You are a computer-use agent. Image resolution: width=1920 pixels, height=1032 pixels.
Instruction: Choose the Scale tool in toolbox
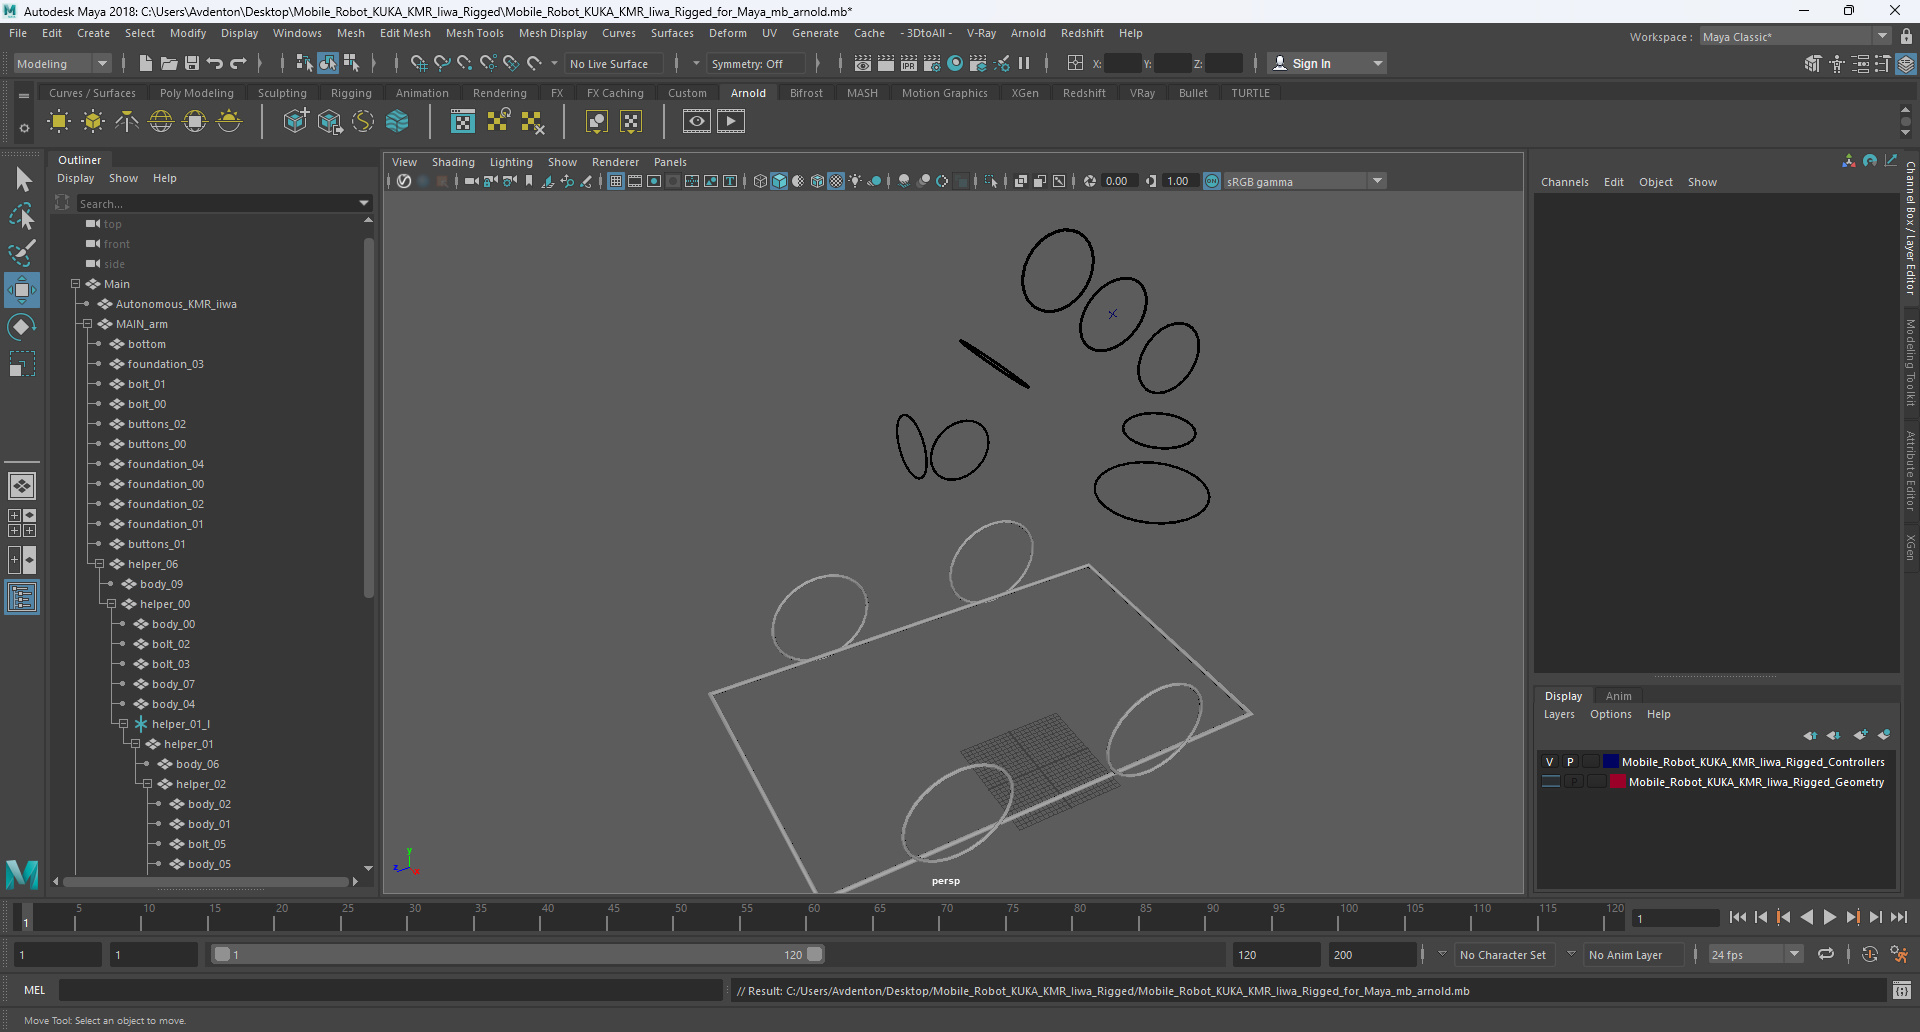(x=22, y=364)
